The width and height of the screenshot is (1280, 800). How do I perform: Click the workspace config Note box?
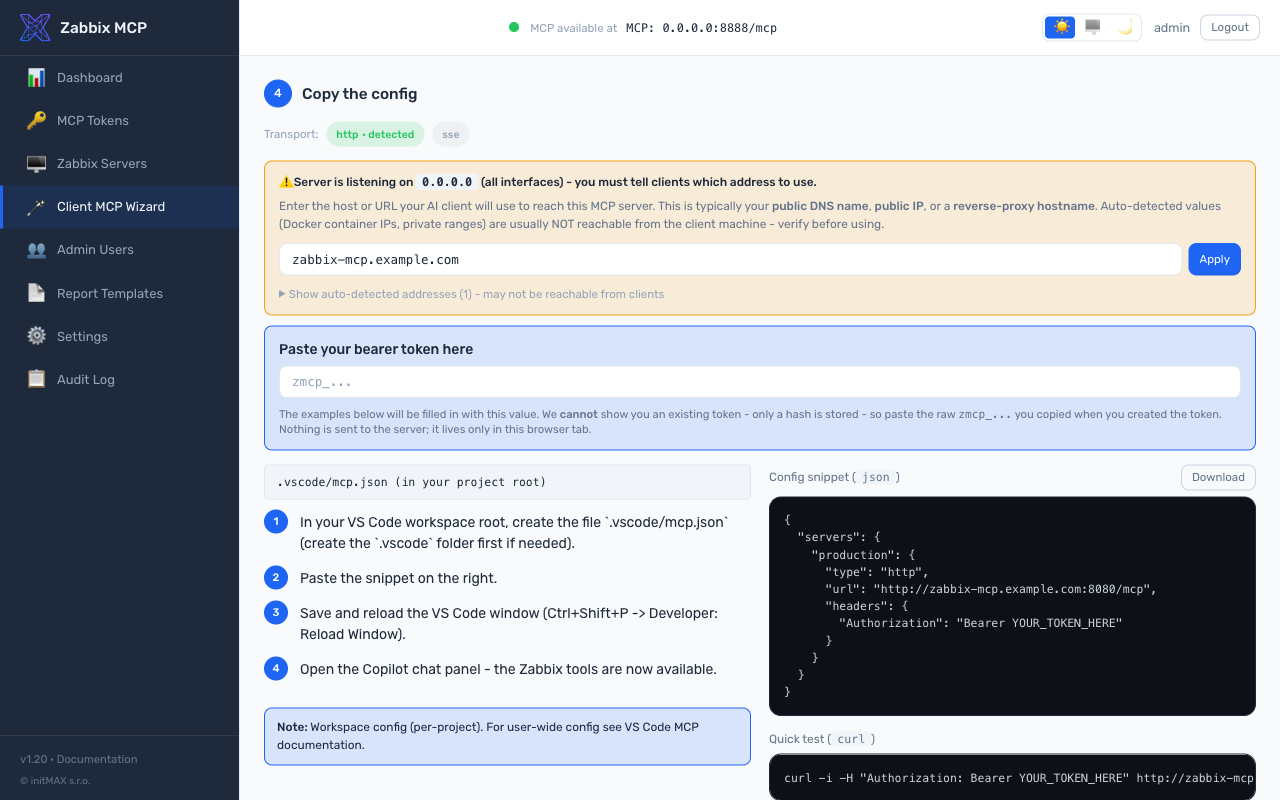tap(507, 736)
